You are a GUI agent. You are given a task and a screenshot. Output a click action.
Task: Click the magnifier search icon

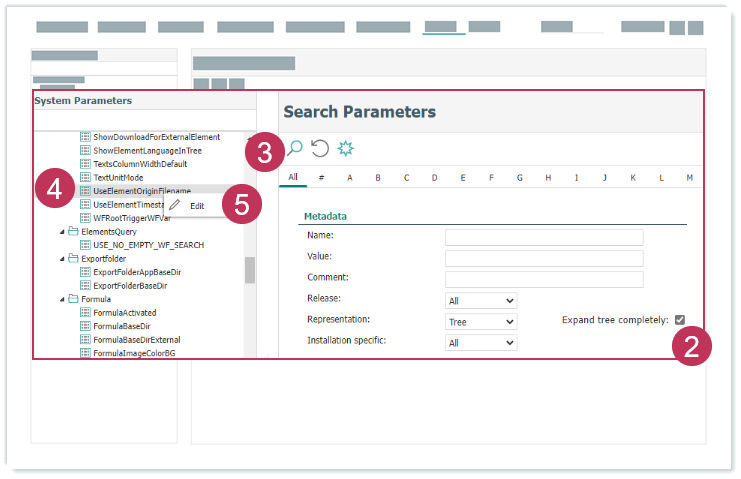pyautogui.click(x=295, y=148)
